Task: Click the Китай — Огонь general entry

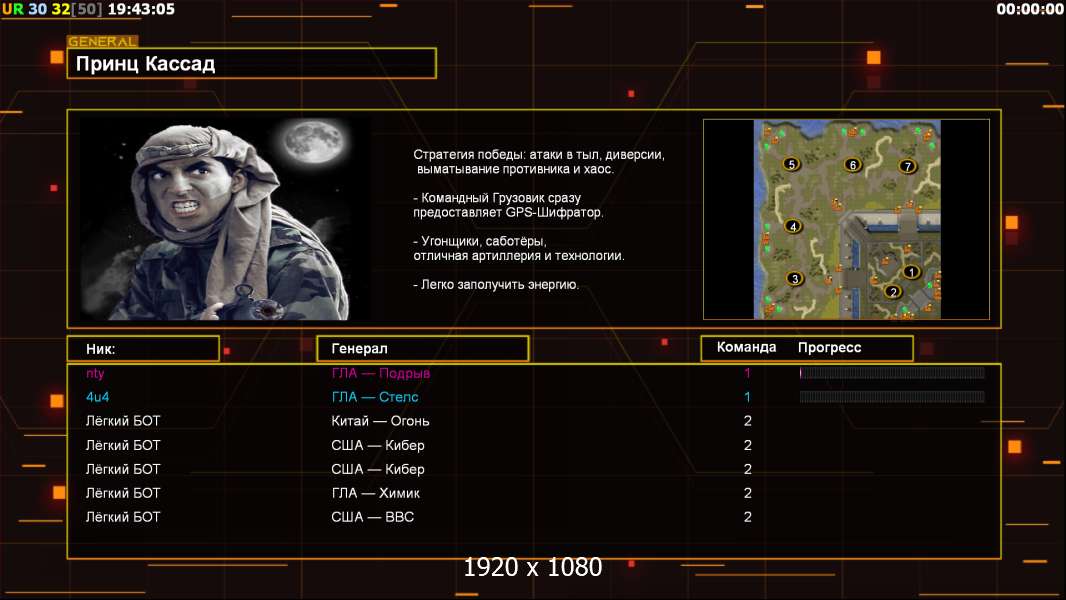Action: coord(380,421)
